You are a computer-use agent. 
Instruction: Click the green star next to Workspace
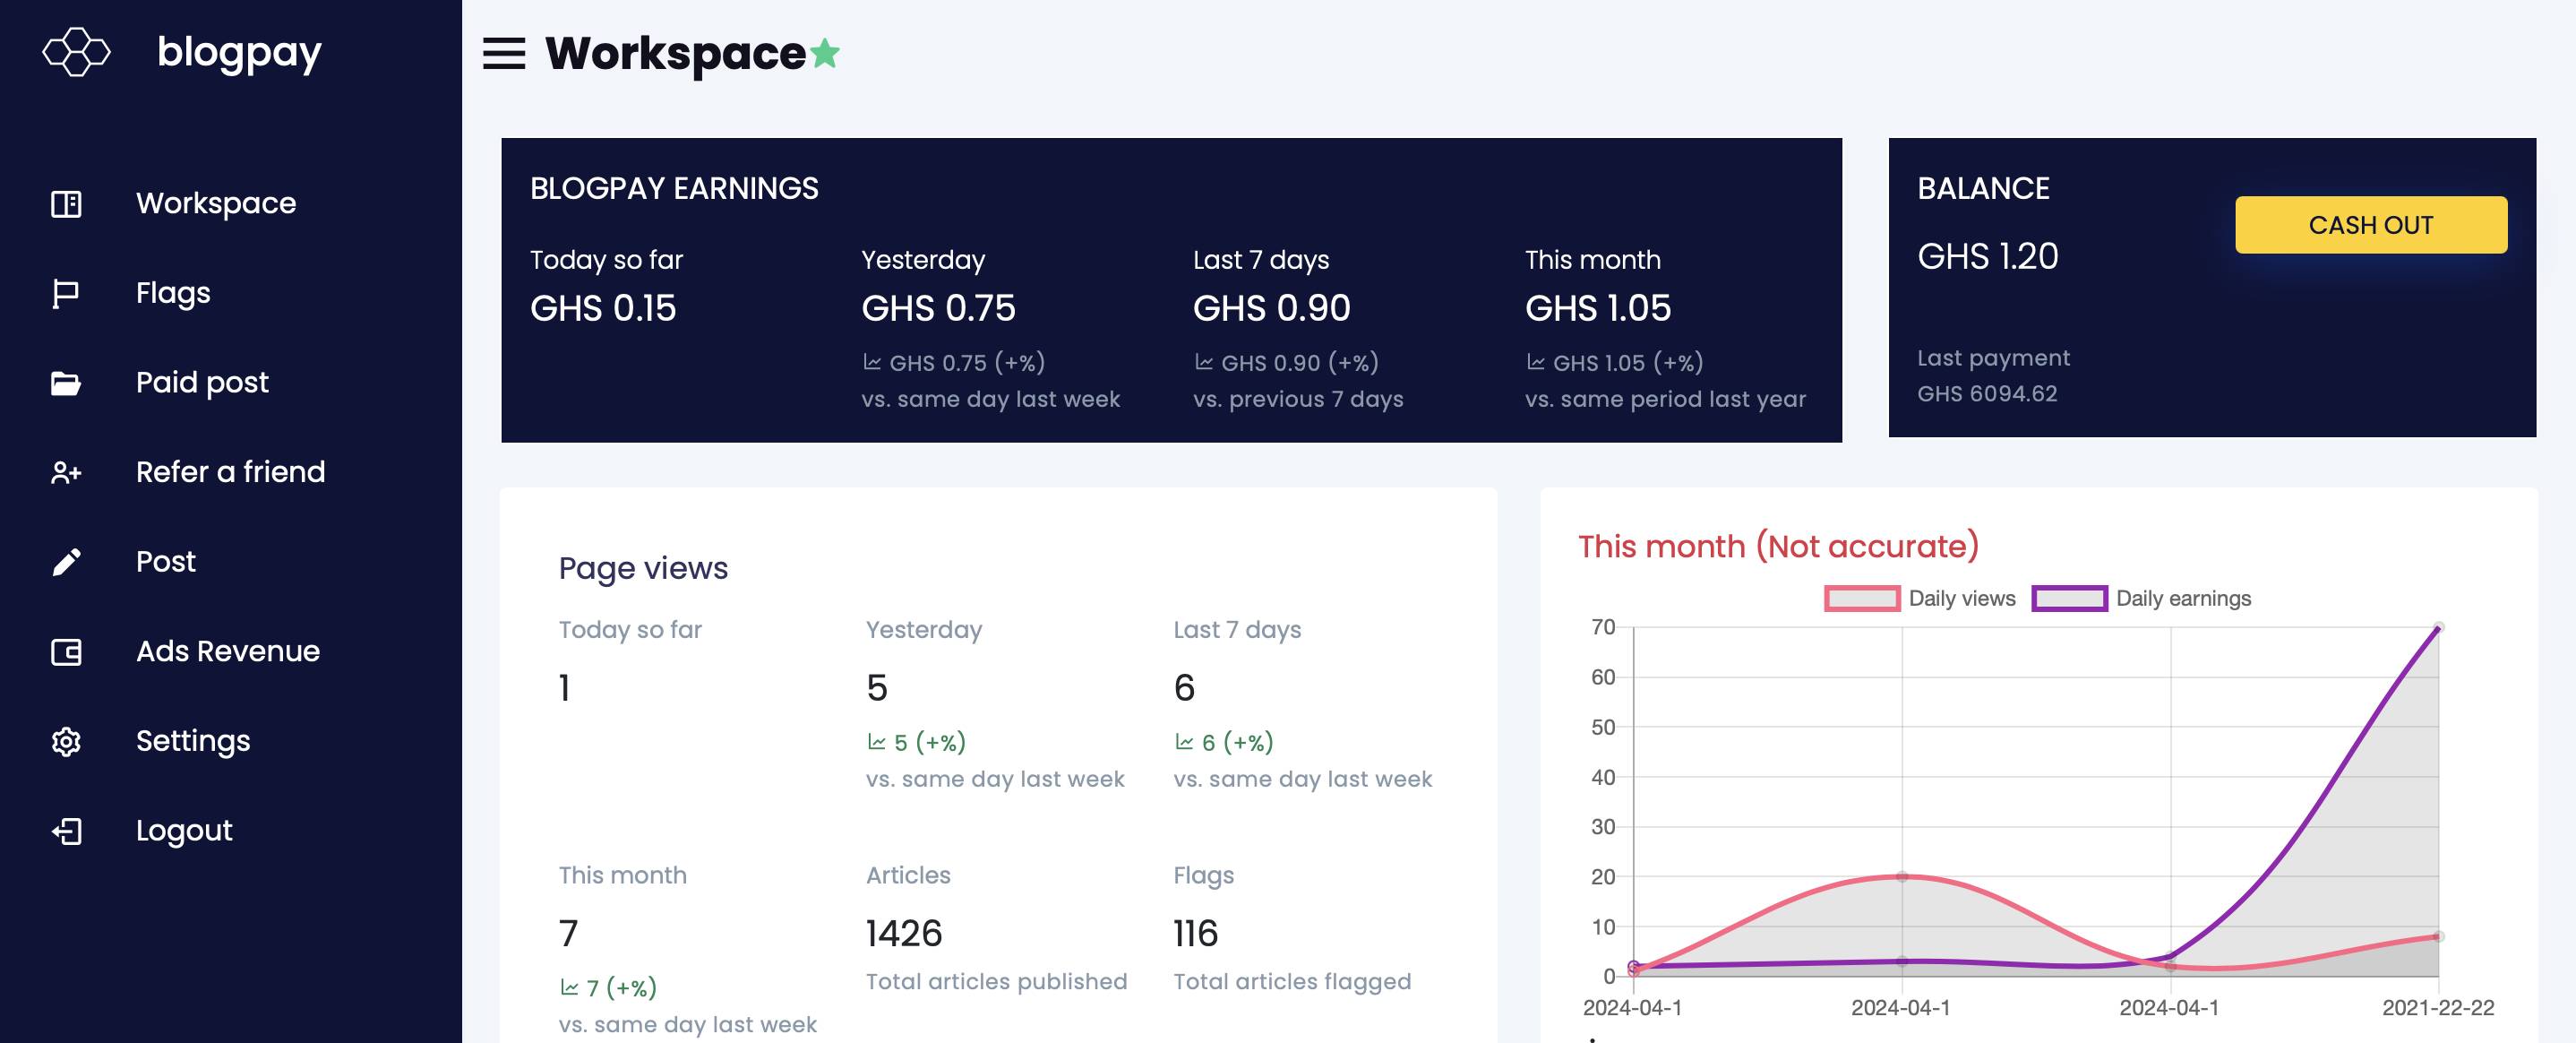[x=825, y=53]
